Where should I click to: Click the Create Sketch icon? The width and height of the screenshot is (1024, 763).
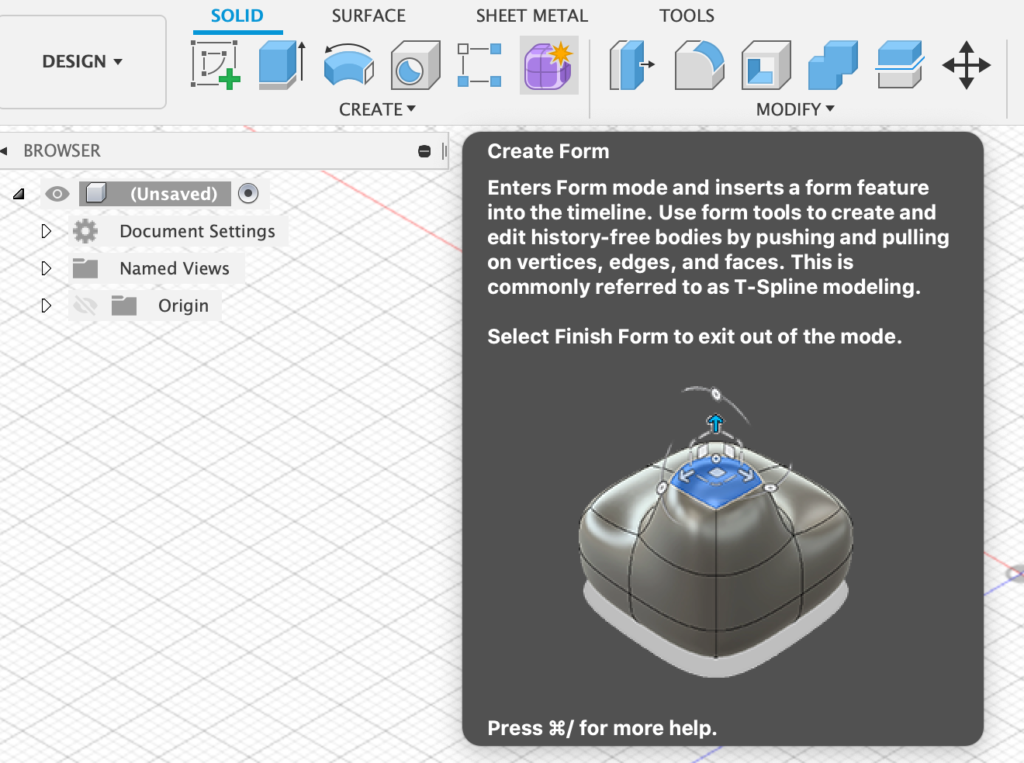[216, 65]
